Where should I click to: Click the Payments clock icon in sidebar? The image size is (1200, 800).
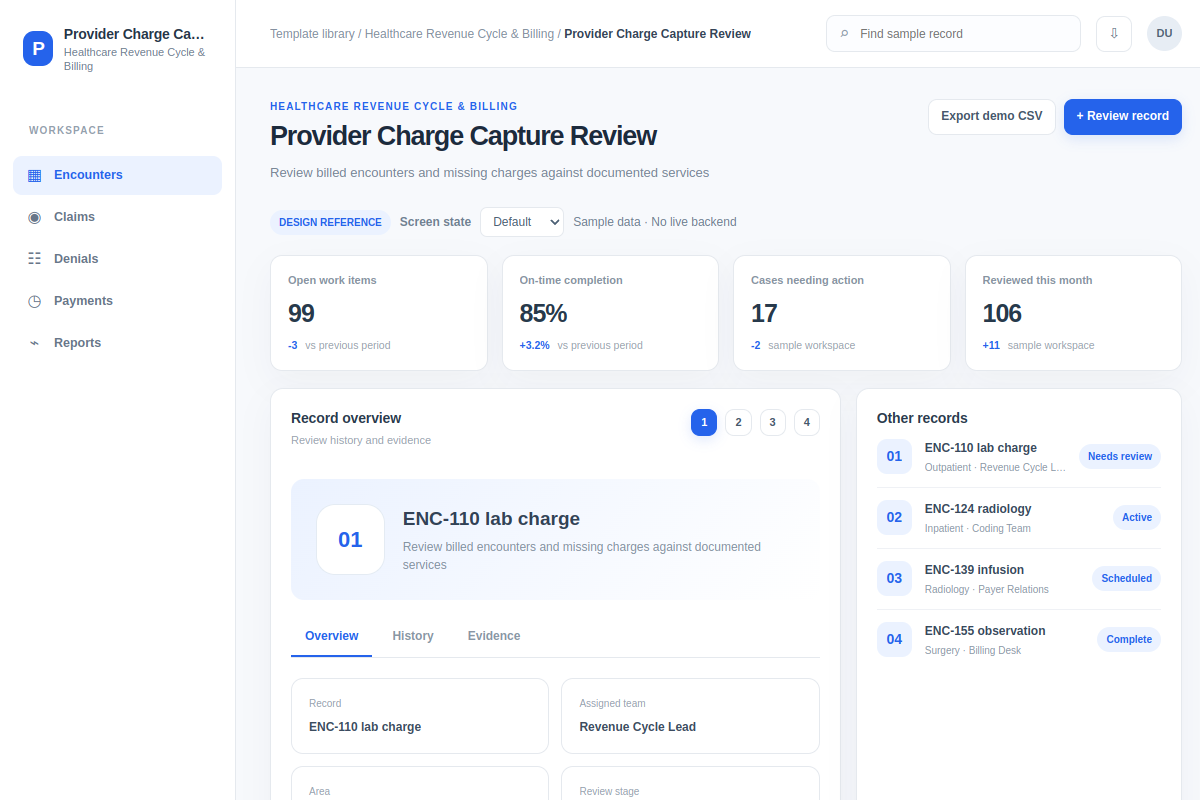pos(35,301)
